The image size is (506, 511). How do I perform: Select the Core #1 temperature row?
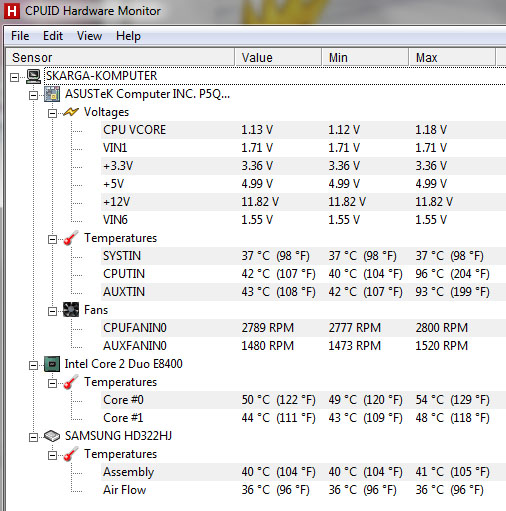tap(303, 418)
